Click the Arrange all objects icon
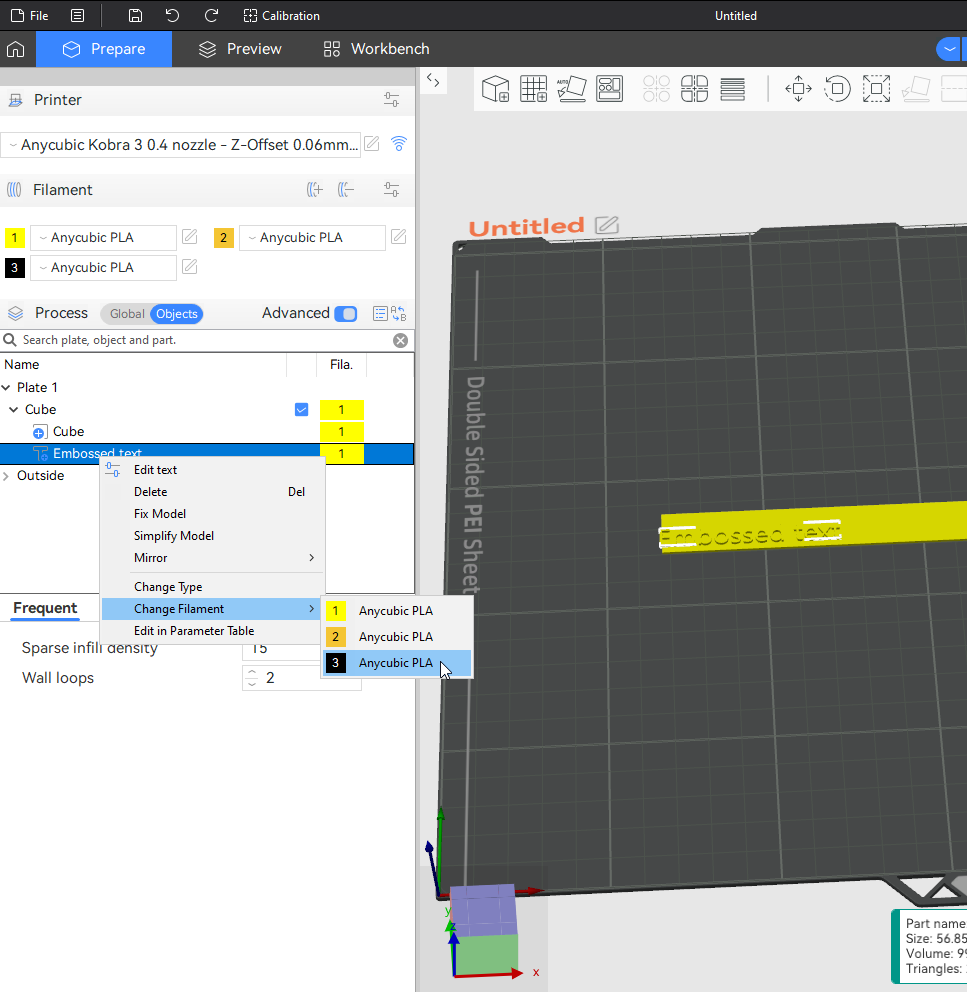This screenshot has height=992, width=967. [610, 89]
